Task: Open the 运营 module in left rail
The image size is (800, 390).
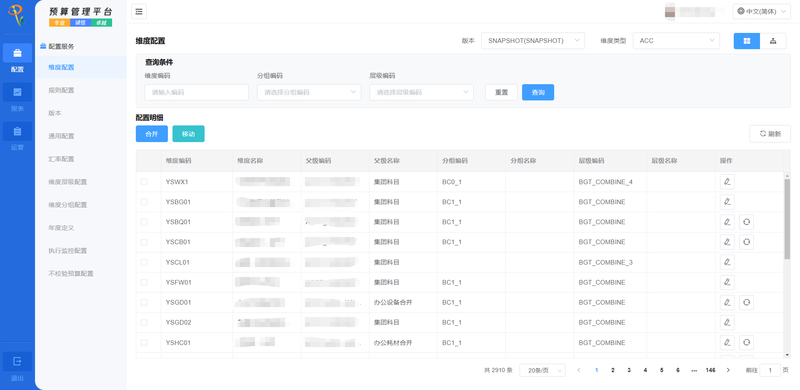Action: 17,137
